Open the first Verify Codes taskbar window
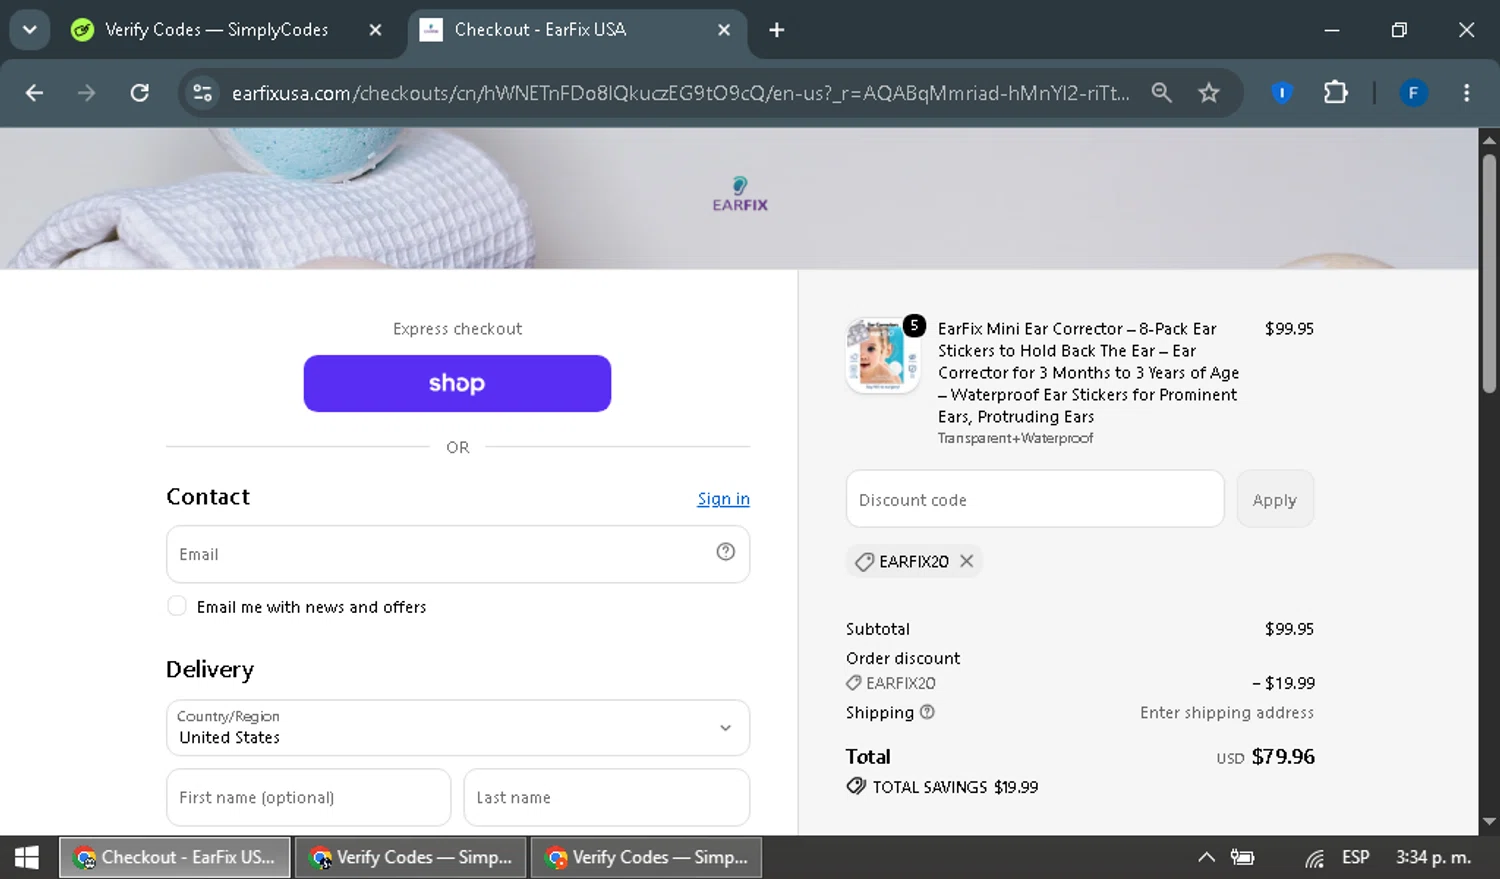1500x879 pixels. (411, 857)
